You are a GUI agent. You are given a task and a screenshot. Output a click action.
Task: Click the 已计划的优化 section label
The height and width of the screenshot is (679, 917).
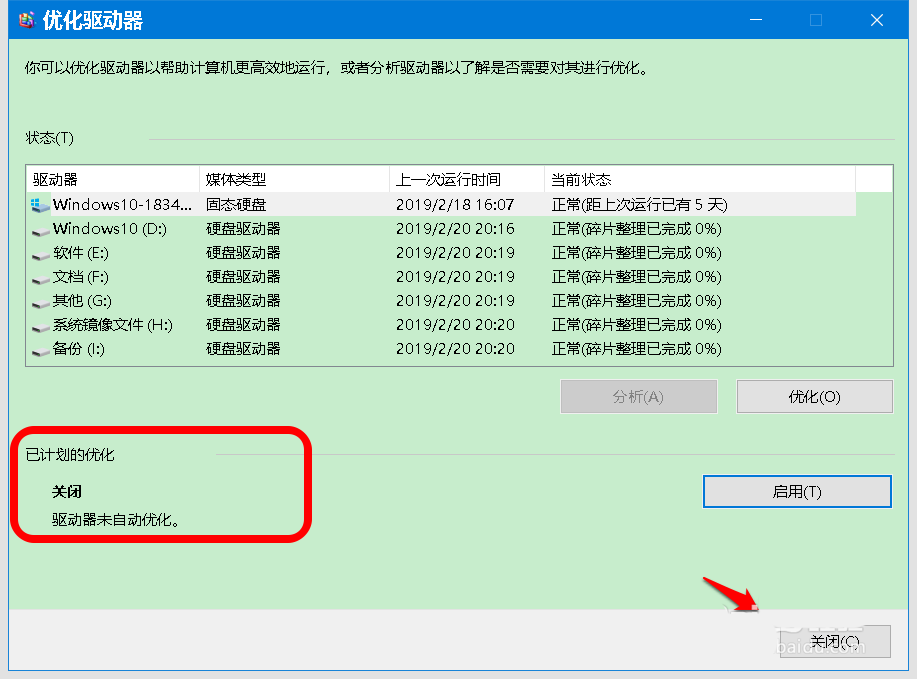pos(70,454)
